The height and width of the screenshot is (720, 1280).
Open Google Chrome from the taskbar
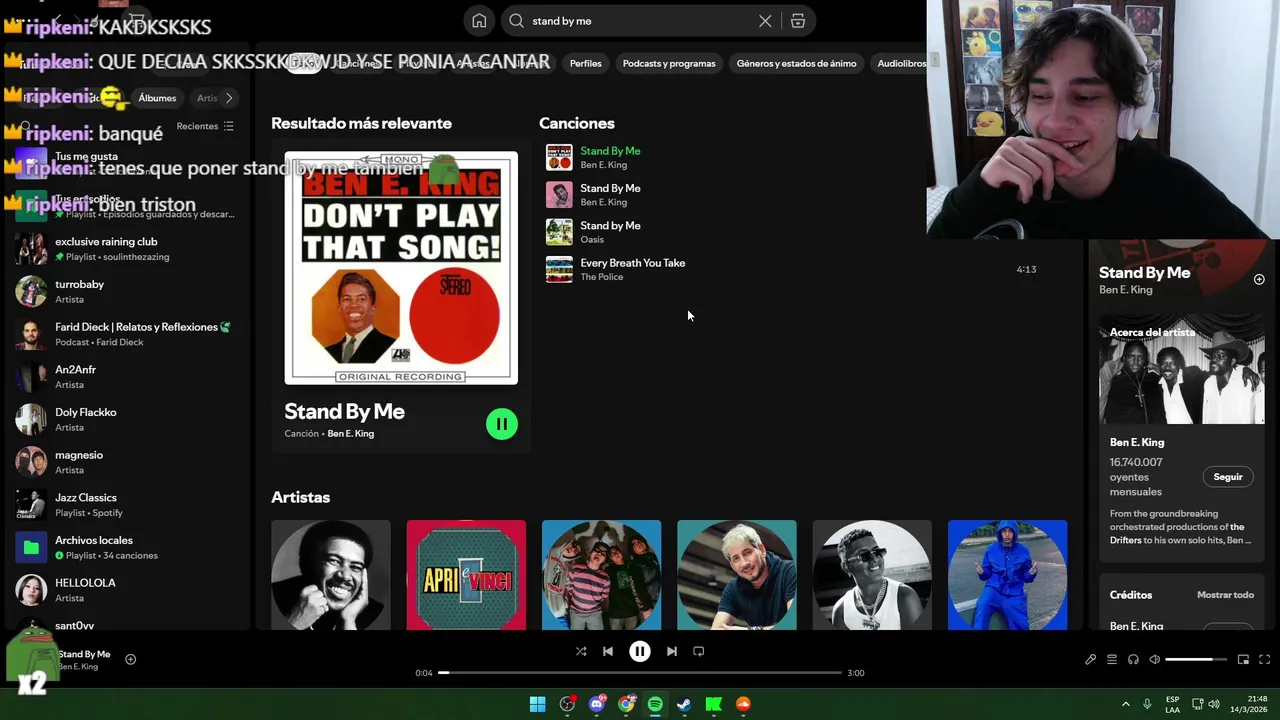click(626, 704)
